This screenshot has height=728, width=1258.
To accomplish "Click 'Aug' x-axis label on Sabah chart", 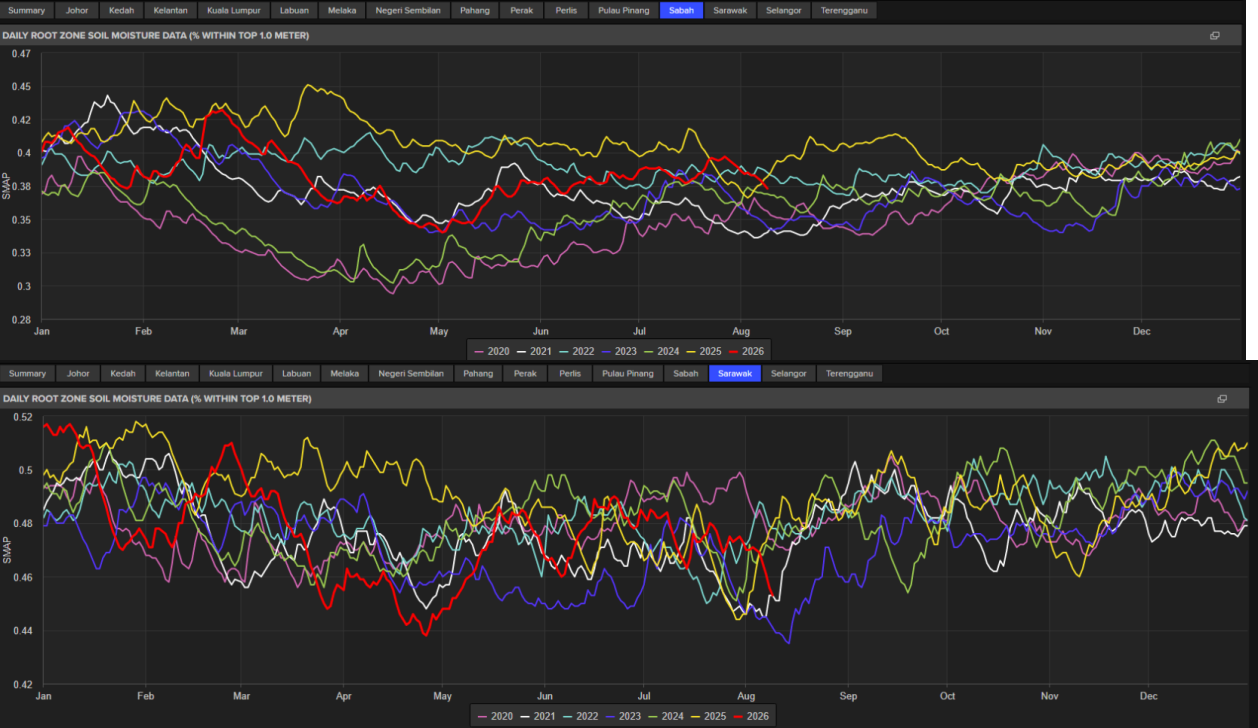I will pyautogui.click(x=741, y=330).
